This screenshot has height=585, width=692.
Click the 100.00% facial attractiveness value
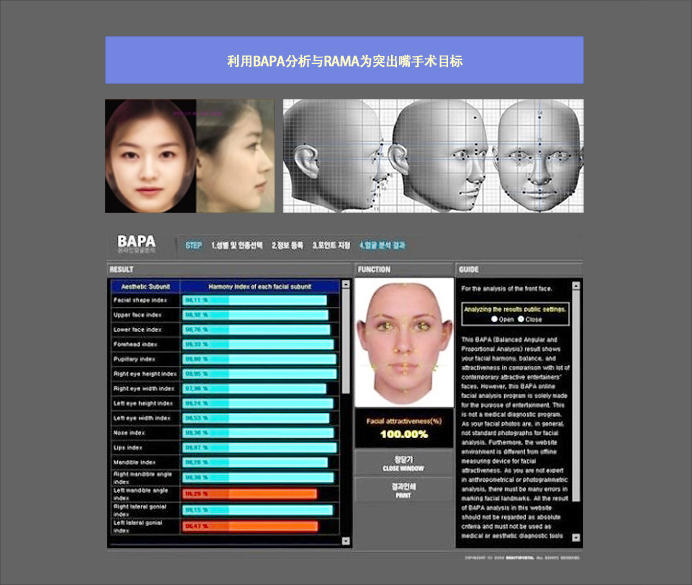point(404,434)
